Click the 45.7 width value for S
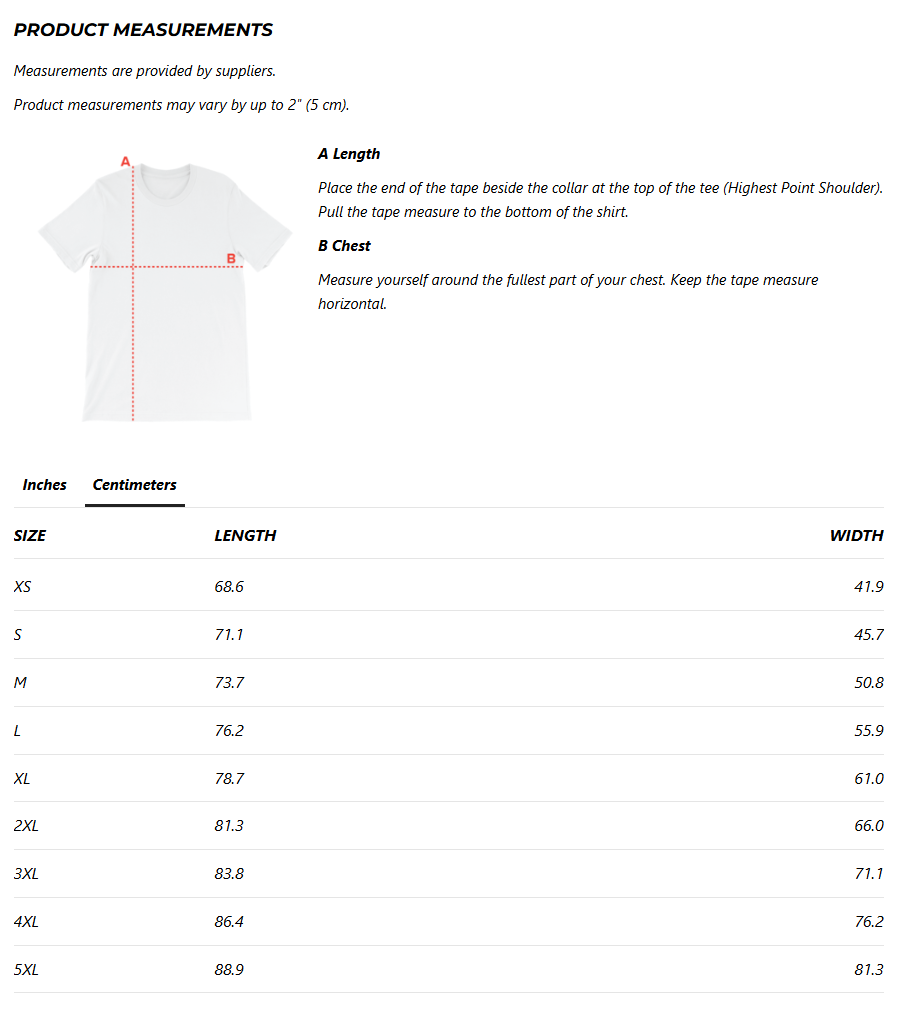897x1014 pixels. [869, 634]
